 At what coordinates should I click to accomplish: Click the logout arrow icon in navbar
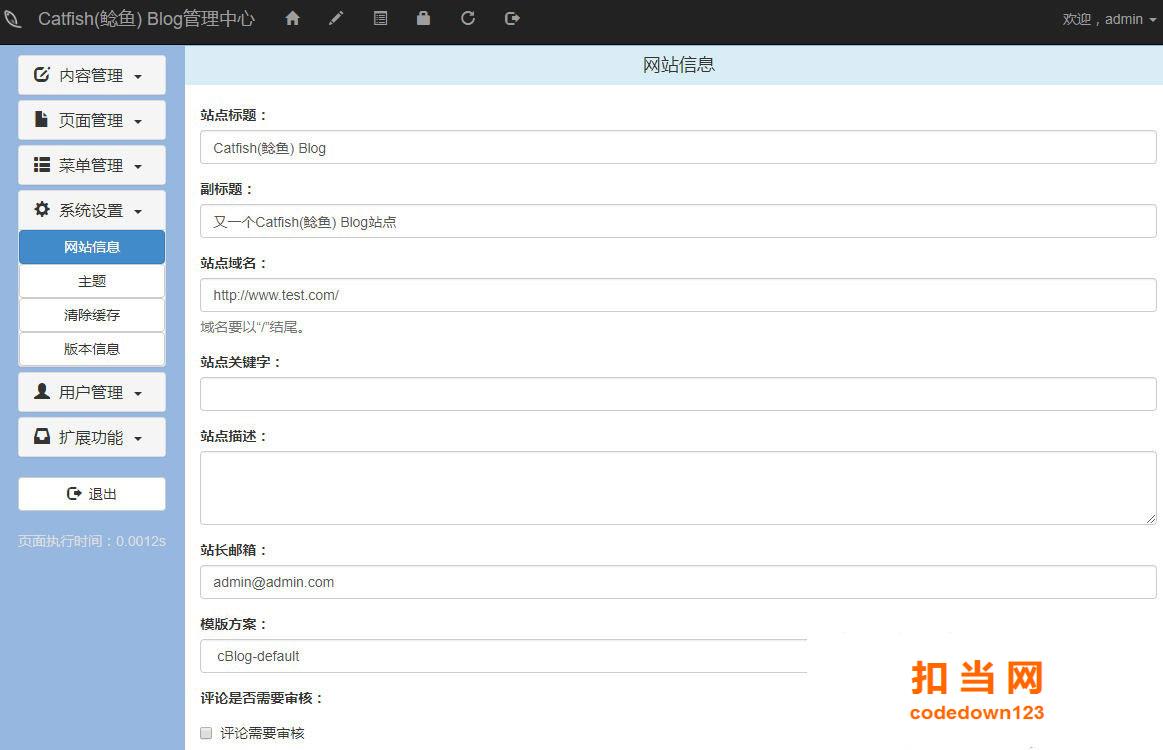coord(512,19)
